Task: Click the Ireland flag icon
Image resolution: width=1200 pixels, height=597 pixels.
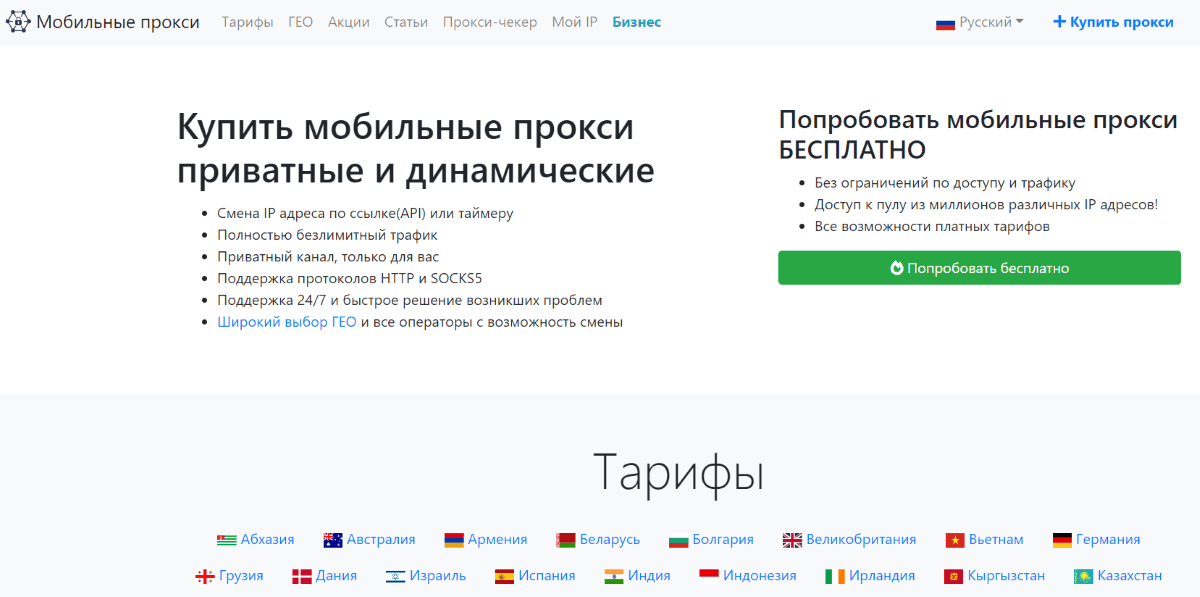Action: pos(835,576)
